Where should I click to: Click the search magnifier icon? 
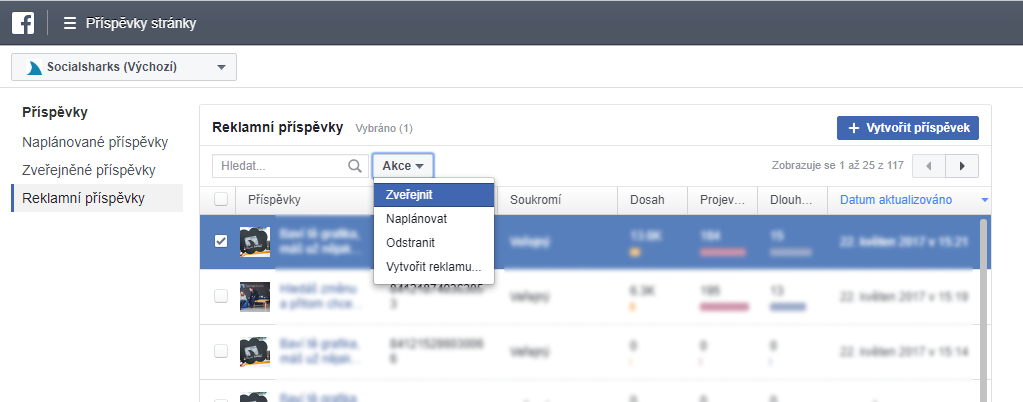354,166
